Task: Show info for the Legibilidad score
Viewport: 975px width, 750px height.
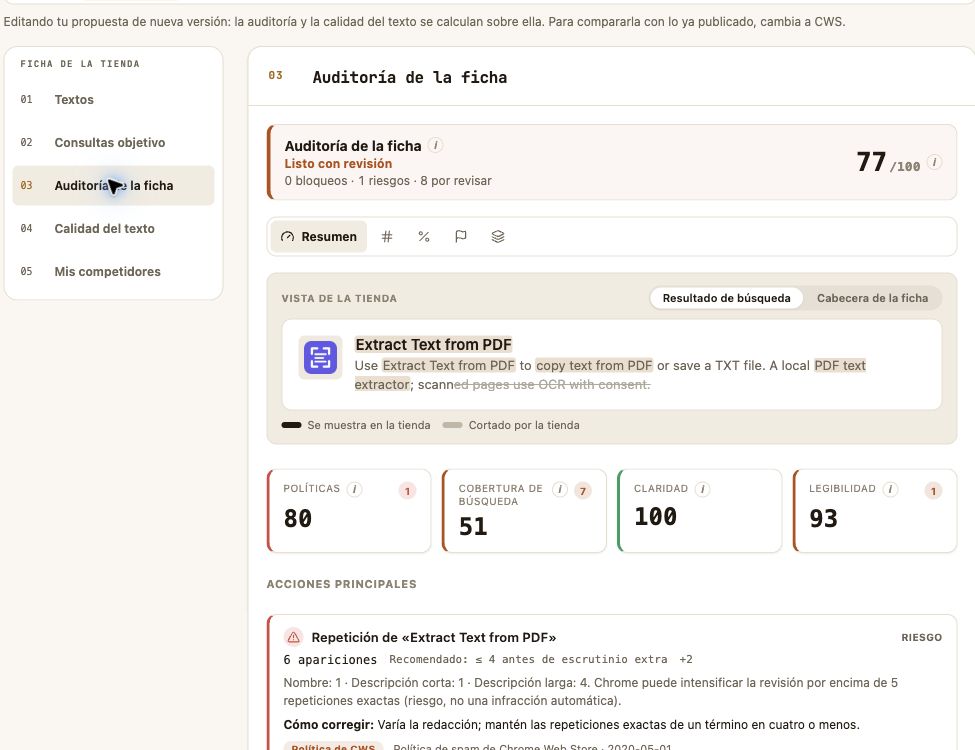Action: [890, 489]
